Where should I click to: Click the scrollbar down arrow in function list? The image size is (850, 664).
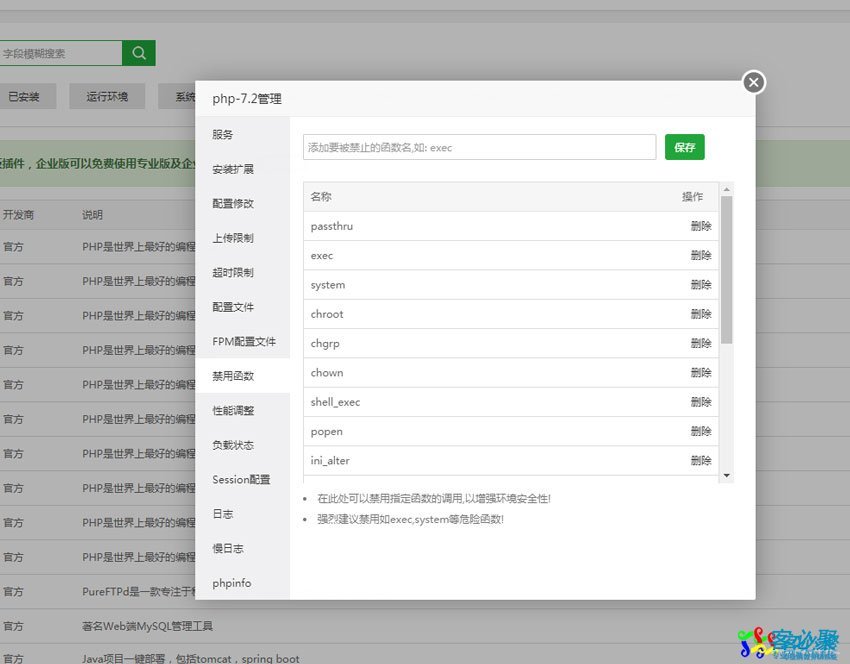[729, 473]
